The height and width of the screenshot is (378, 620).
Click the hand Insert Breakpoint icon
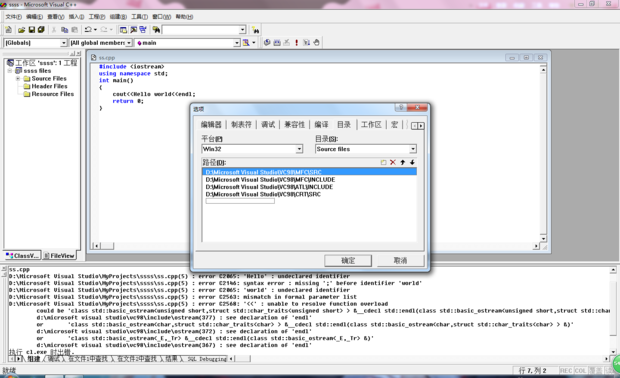coord(316,43)
